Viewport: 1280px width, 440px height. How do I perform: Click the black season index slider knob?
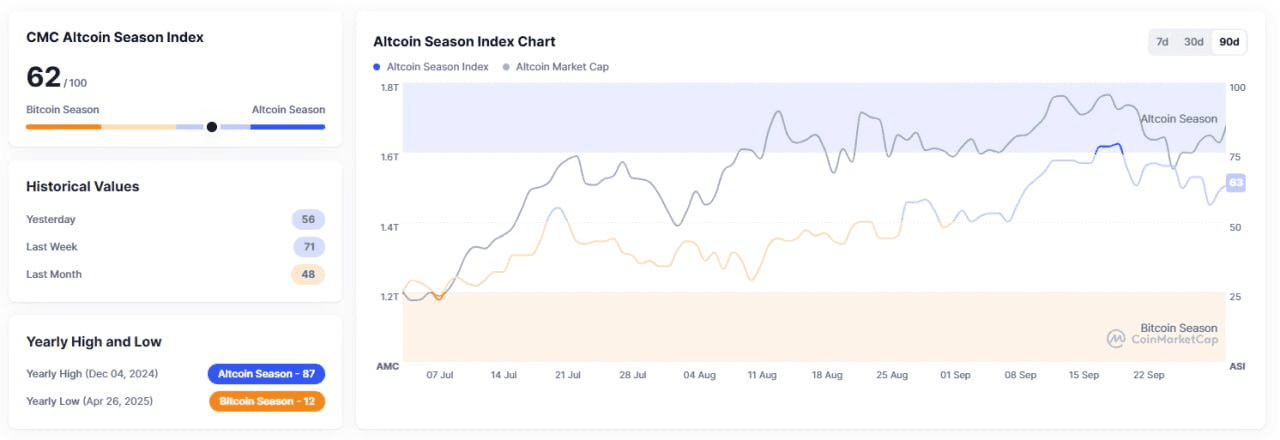click(211, 127)
